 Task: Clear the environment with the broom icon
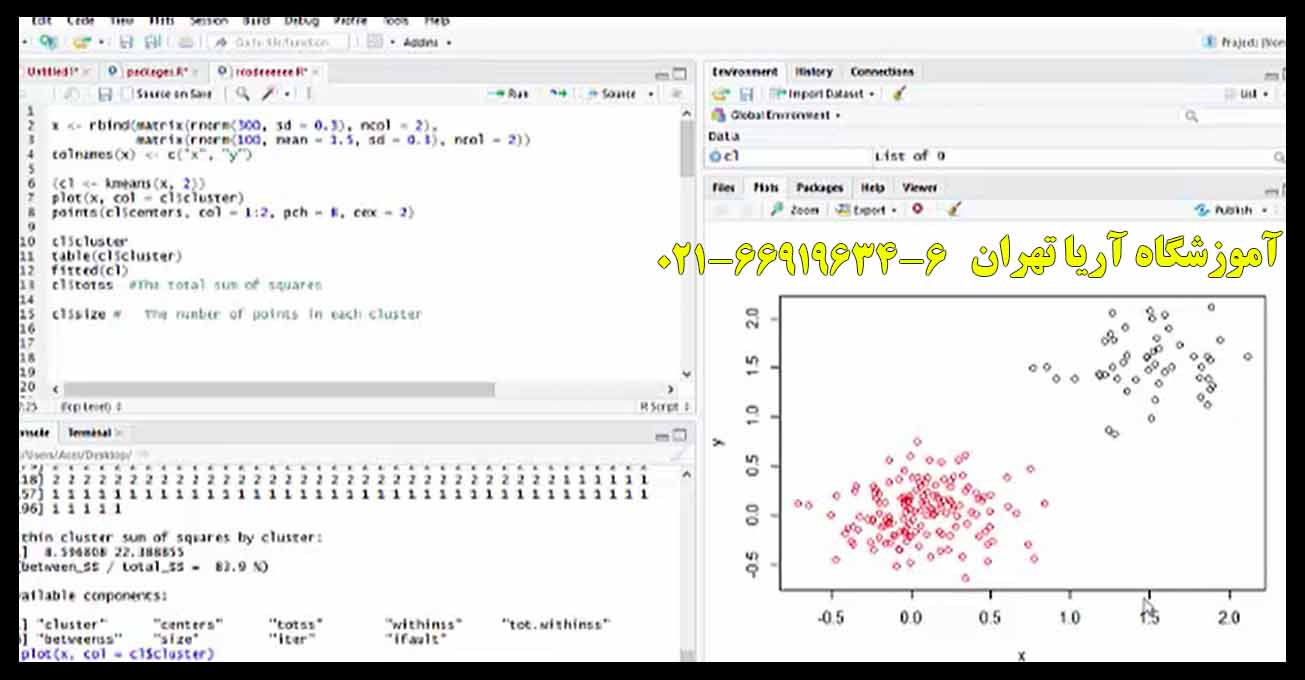pyautogui.click(x=898, y=94)
